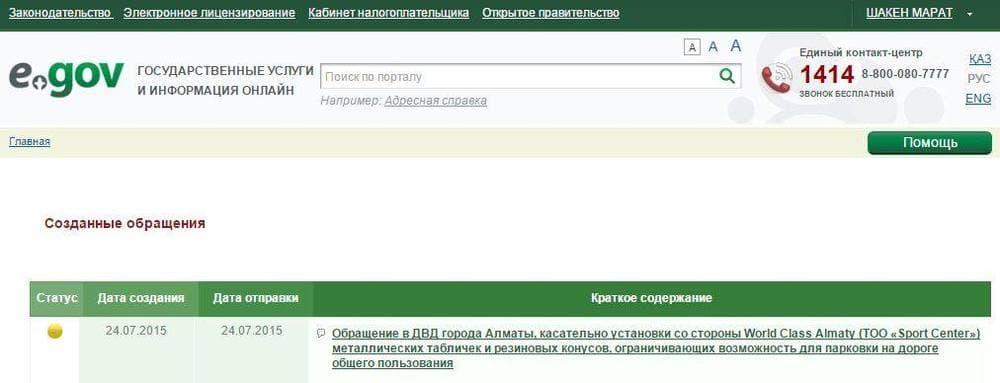Go to Главная breadcrumb
Image resolution: width=1000 pixels, height=383 pixels.
coord(29,141)
